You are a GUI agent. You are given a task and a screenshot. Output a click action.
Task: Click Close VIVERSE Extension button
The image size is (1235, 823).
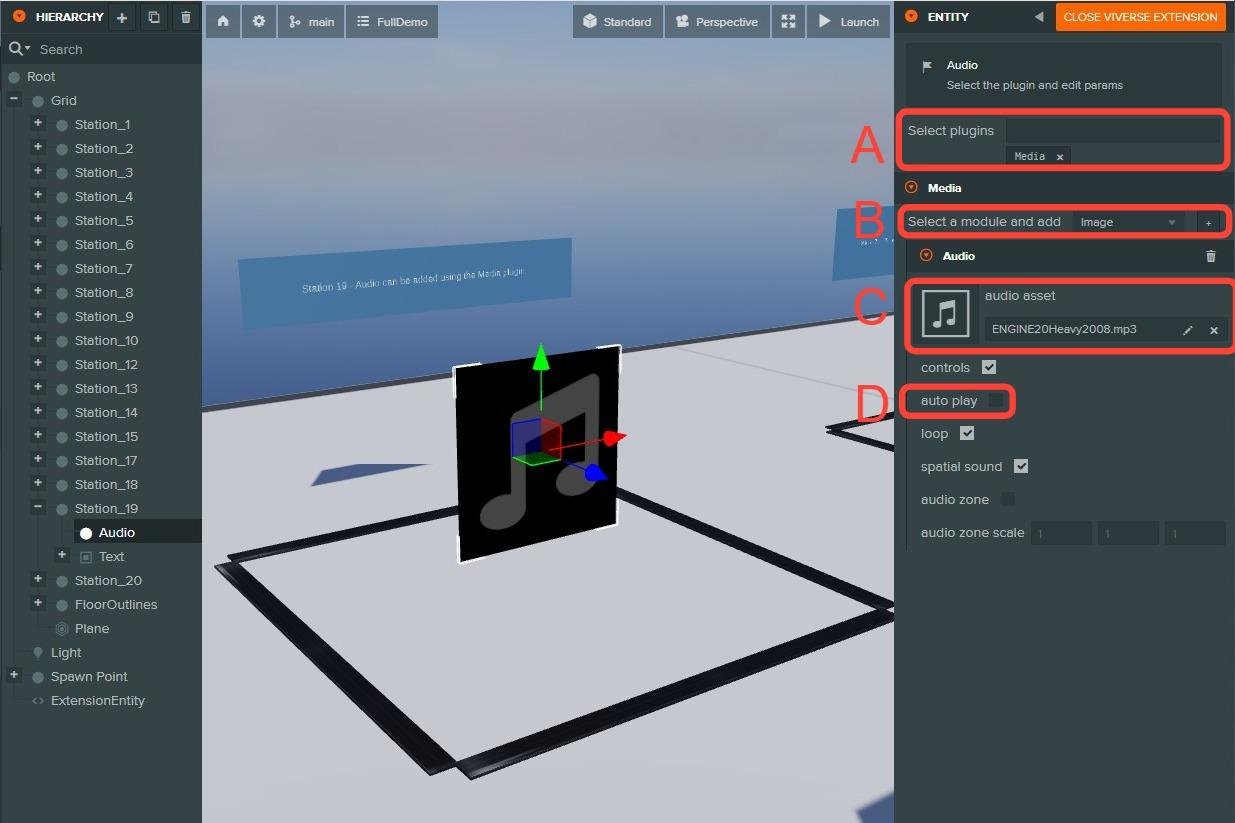1140,17
